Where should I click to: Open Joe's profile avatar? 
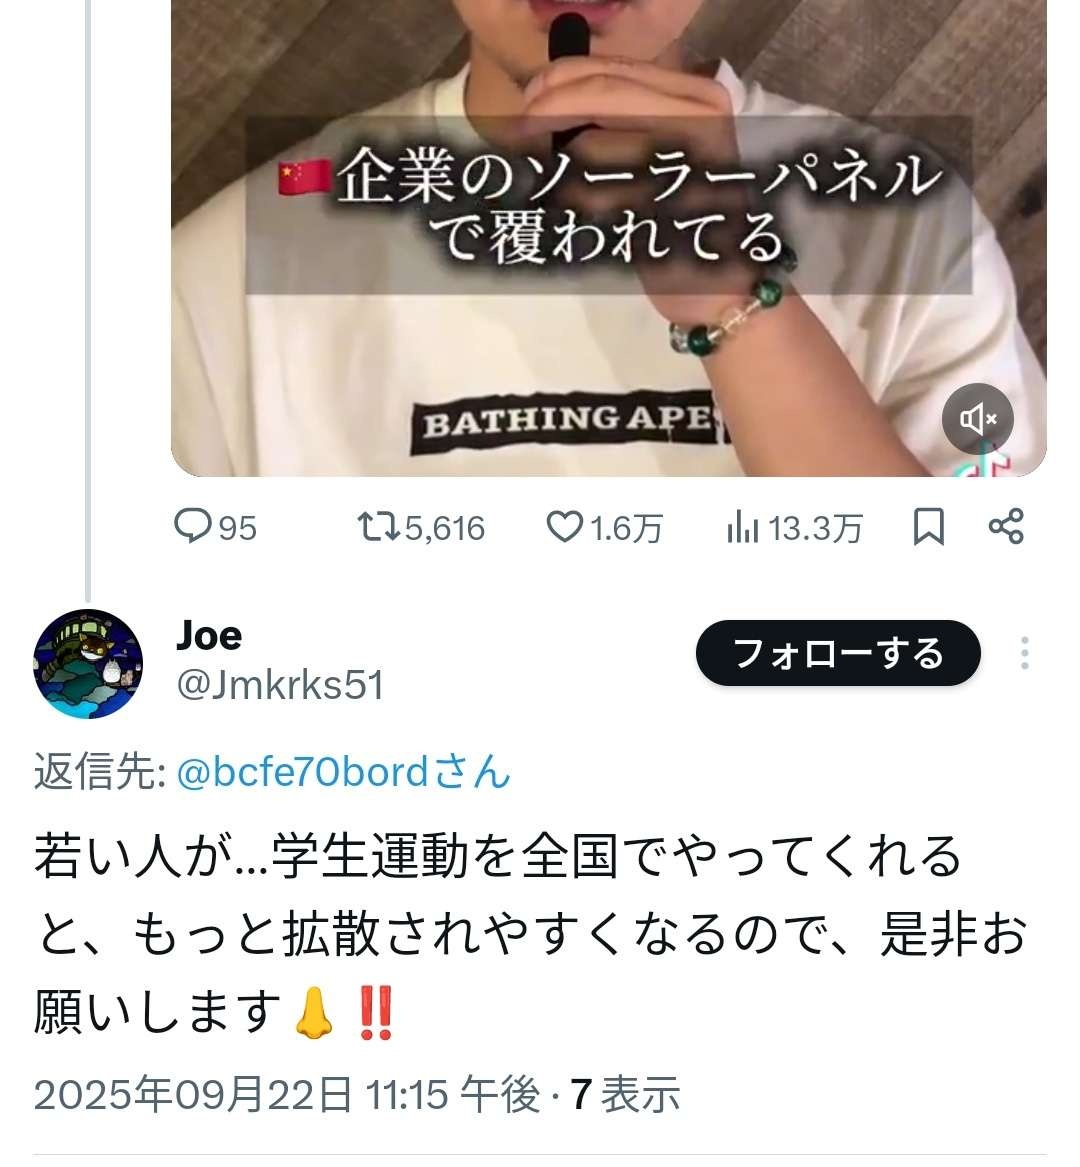point(88,664)
